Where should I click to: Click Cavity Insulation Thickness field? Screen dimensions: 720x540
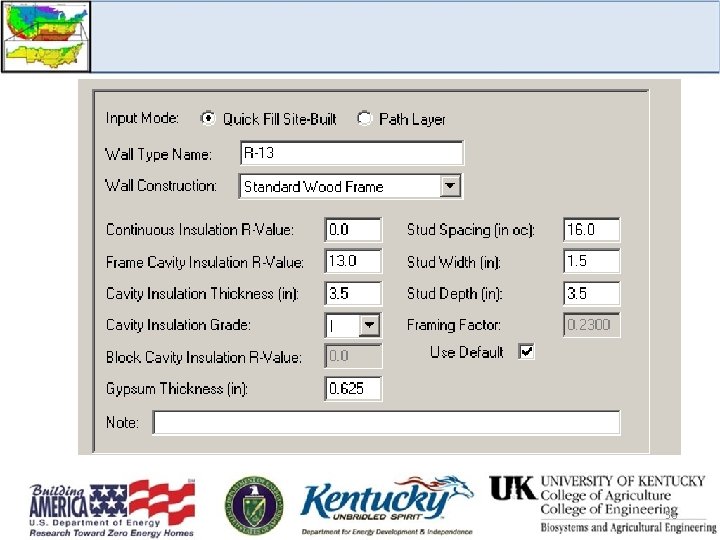tap(353, 293)
